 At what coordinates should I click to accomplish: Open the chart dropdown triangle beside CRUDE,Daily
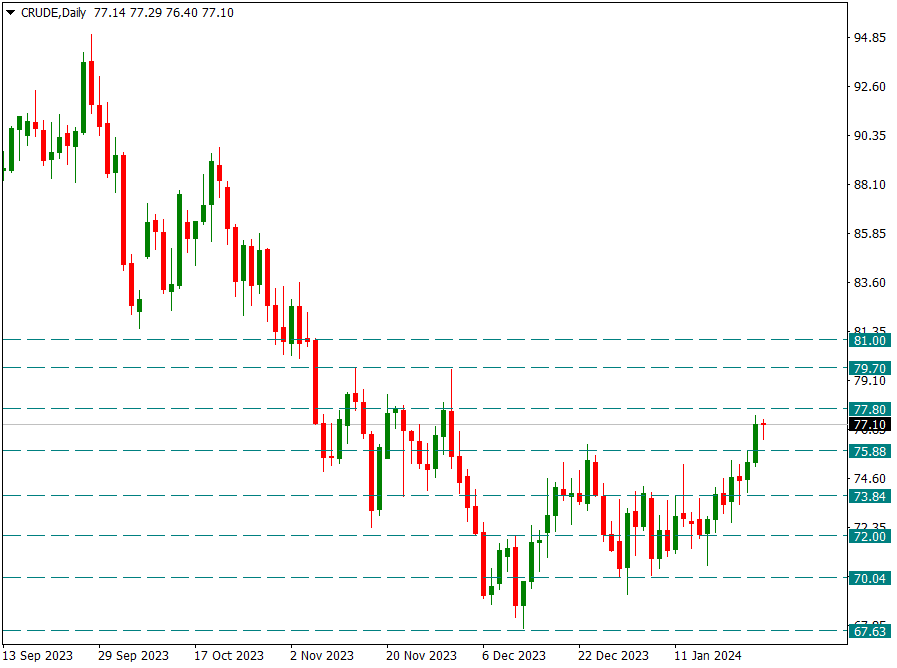pyautogui.click(x=10, y=13)
